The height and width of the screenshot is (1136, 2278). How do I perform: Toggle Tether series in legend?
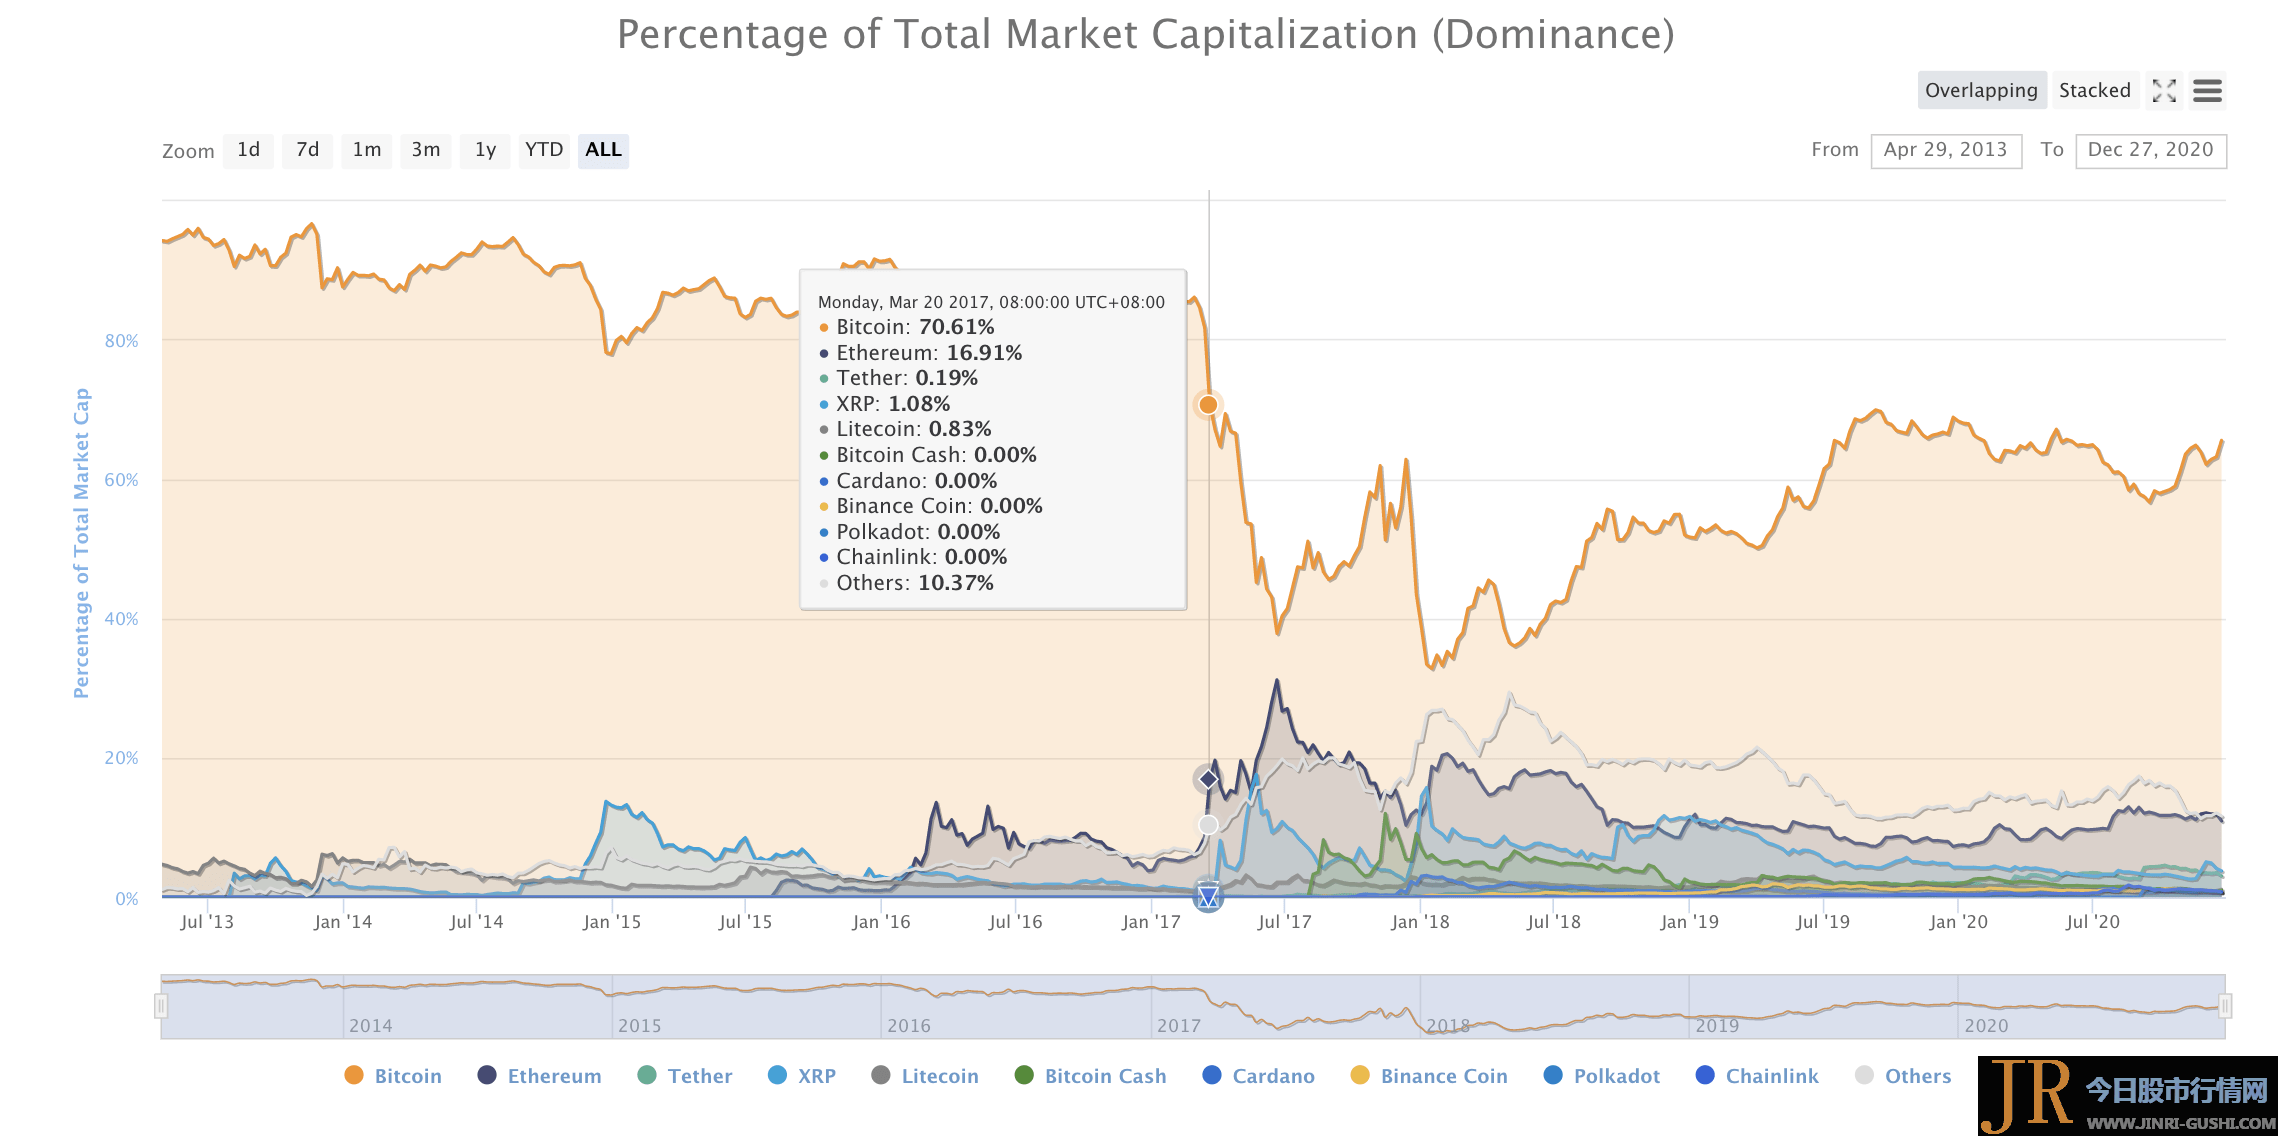[x=684, y=1076]
